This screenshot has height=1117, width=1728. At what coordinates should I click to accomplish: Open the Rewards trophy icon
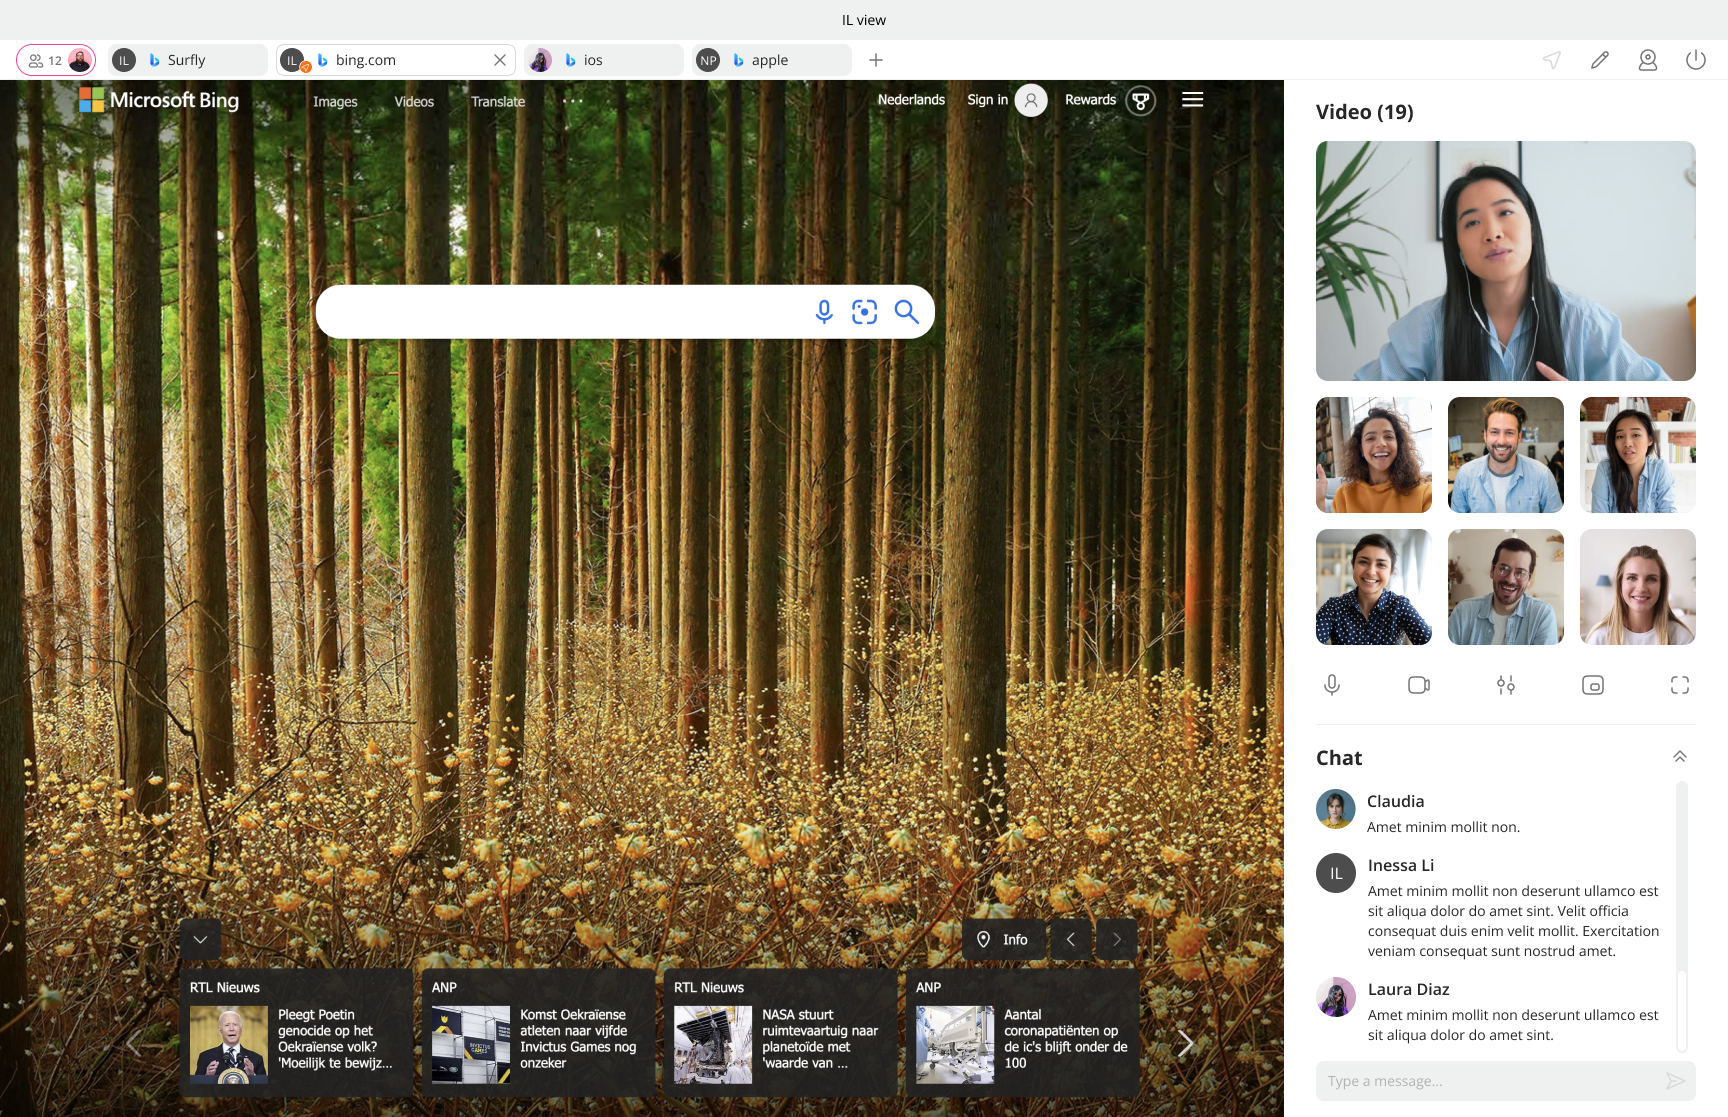[x=1140, y=100]
